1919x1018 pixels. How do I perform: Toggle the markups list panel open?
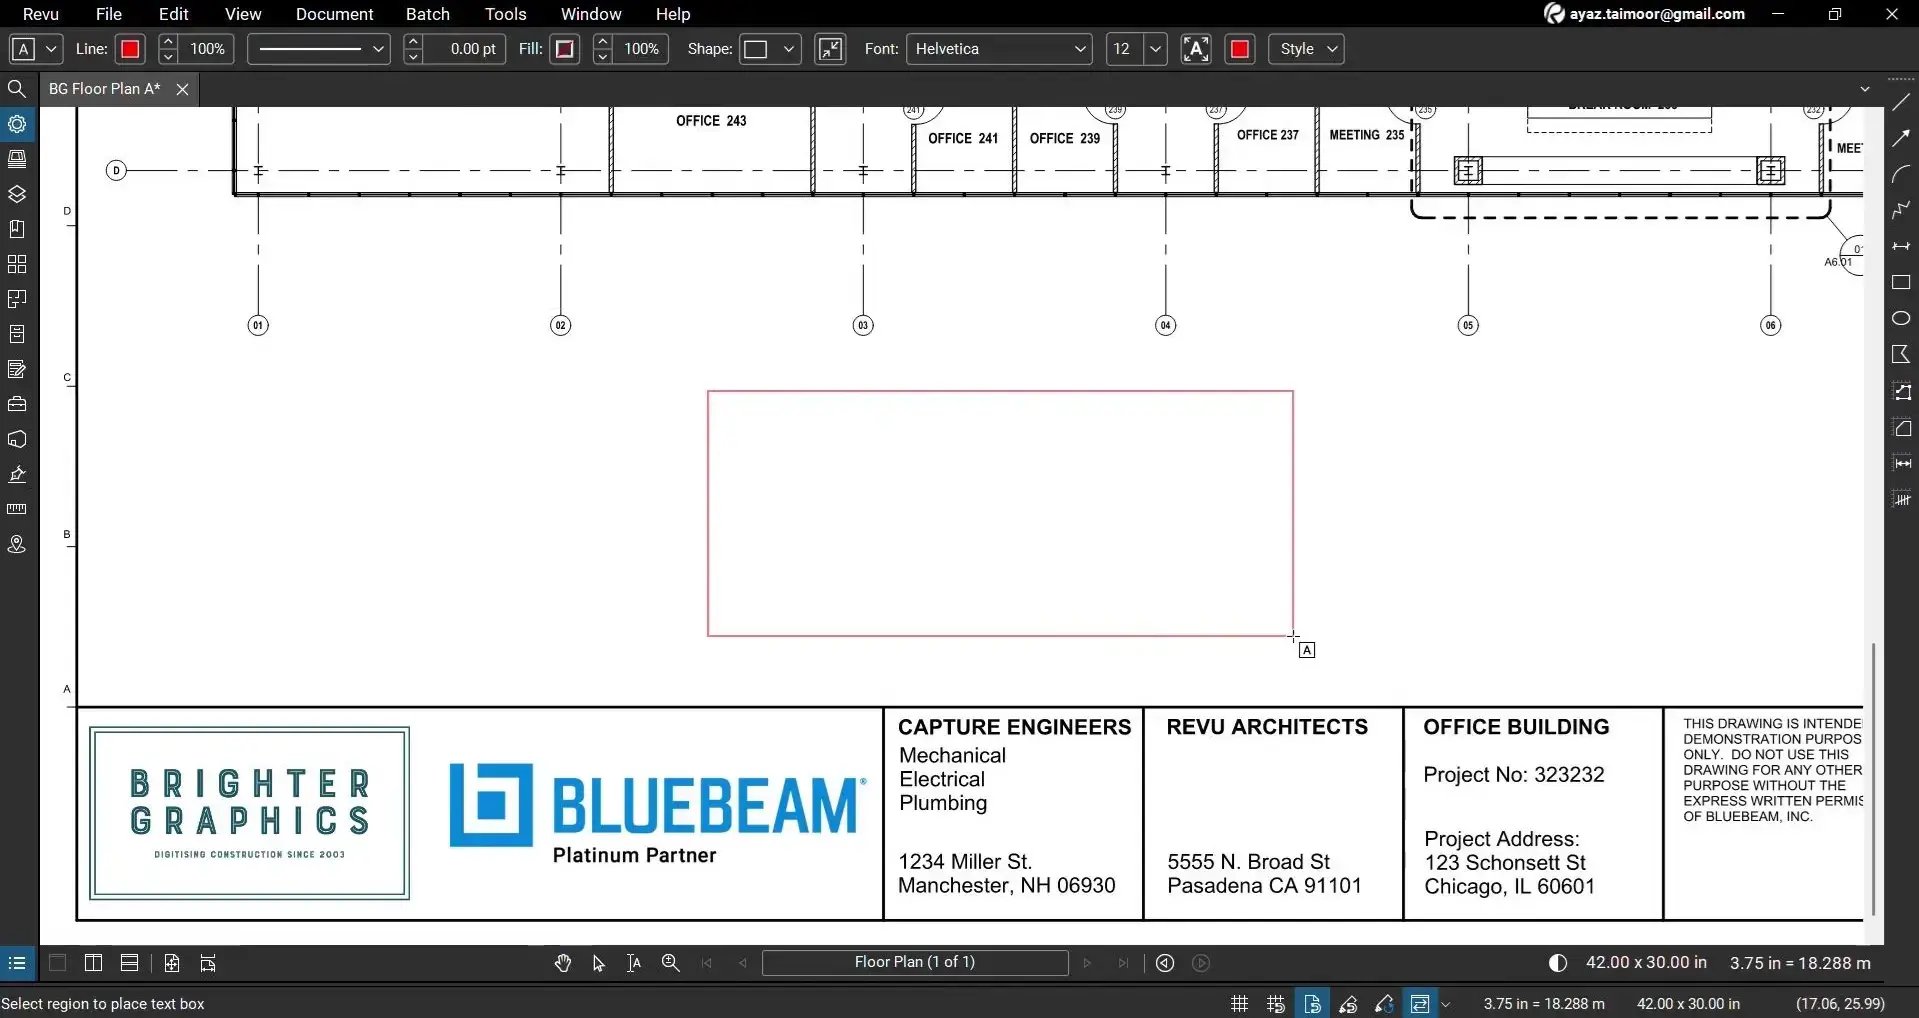[16, 962]
